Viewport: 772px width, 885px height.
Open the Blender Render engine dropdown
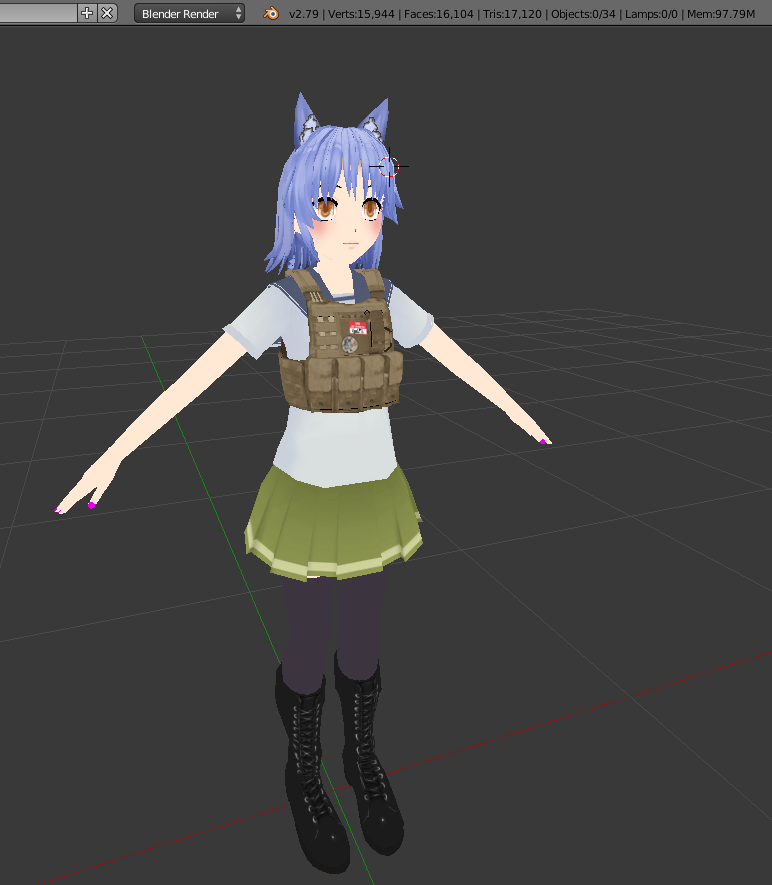[189, 14]
